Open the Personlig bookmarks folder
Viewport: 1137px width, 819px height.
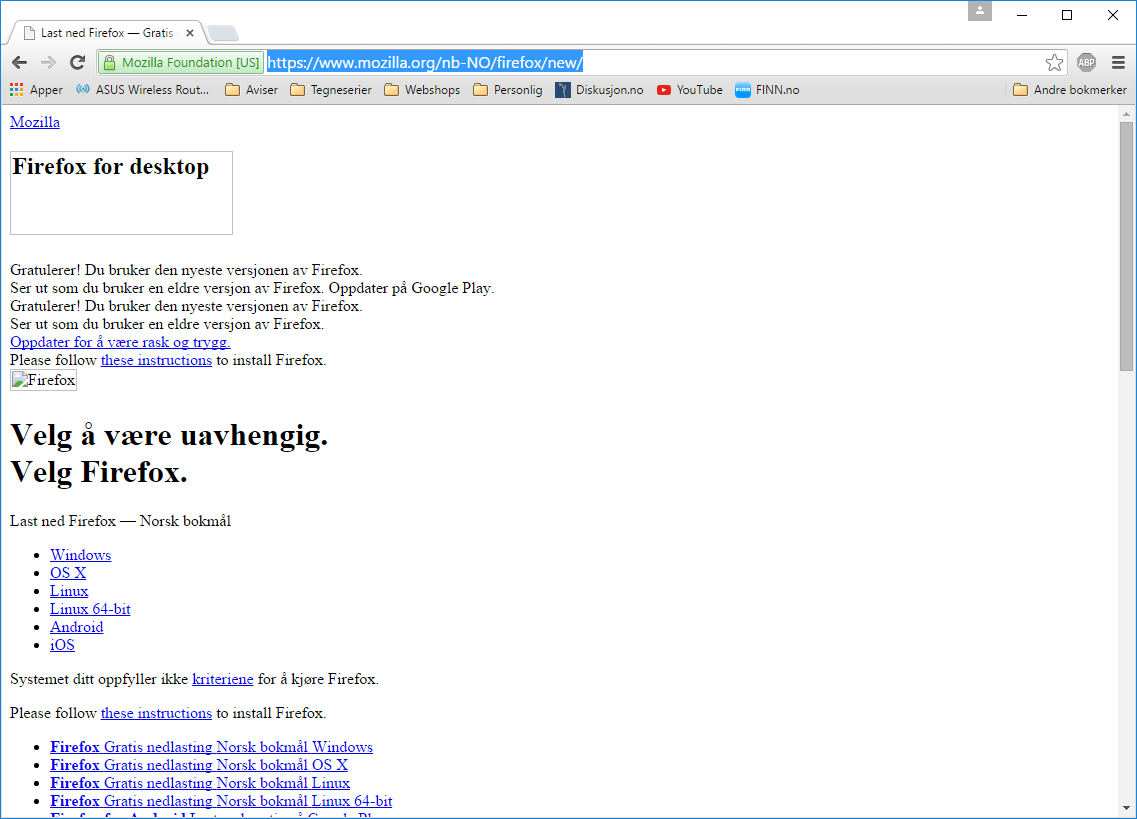(x=508, y=90)
